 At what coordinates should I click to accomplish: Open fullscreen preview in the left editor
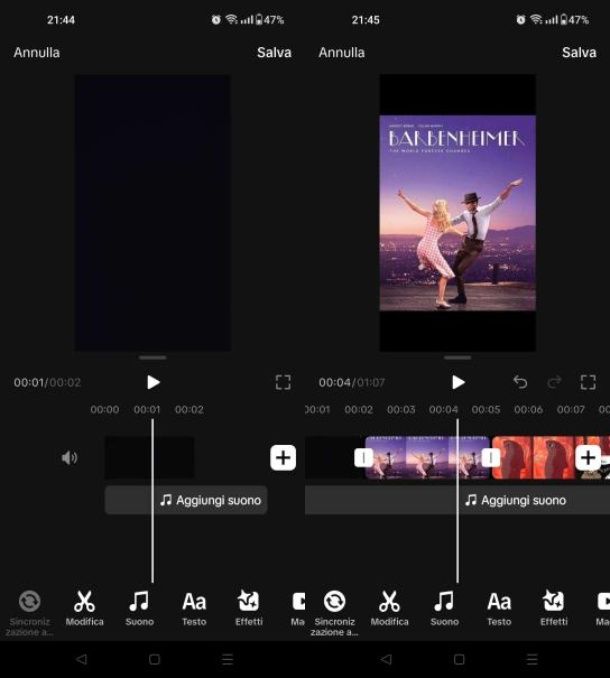click(x=283, y=382)
